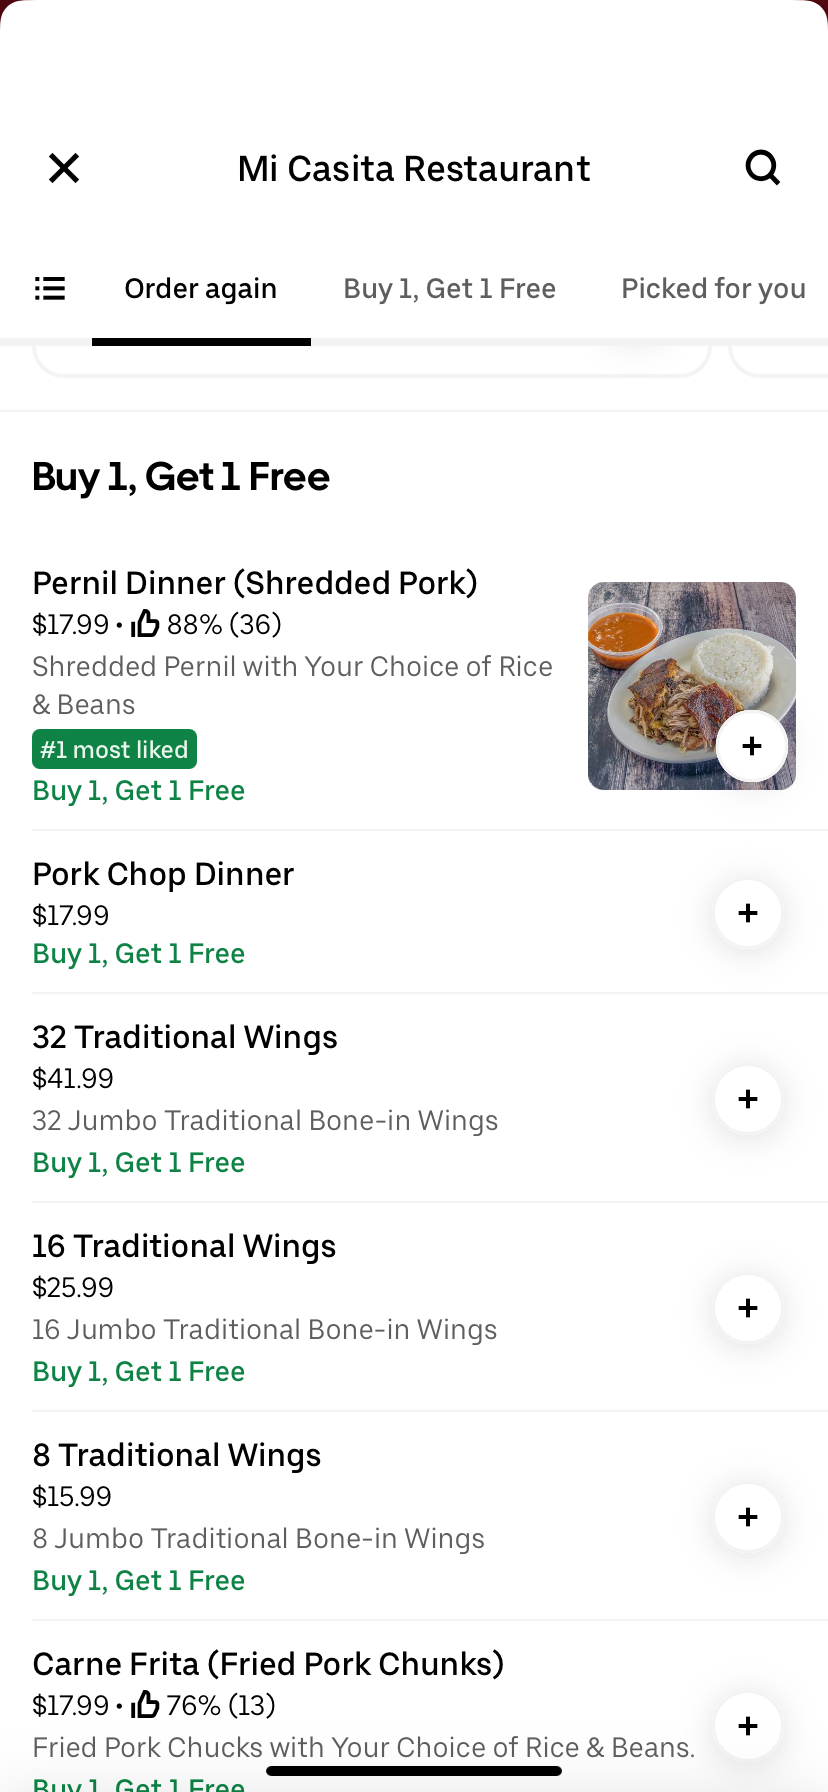Select the Buy 1, Get 1 Free tab
The width and height of the screenshot is (828, 1792).
coord(450,289)
